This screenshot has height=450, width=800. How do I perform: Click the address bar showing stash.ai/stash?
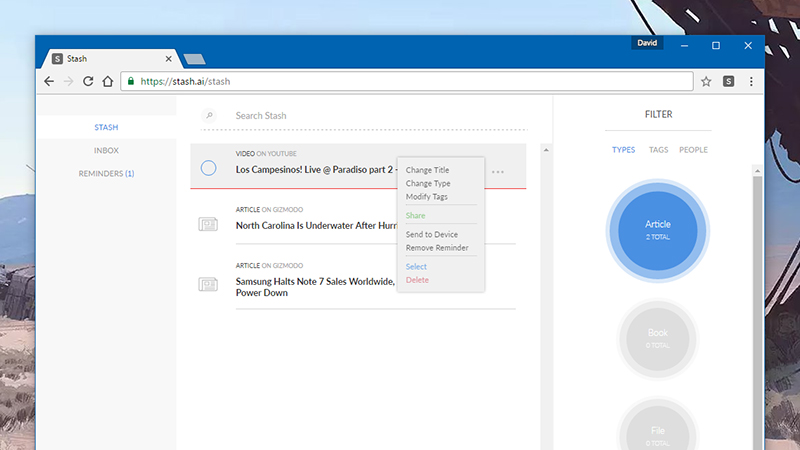point(407,81)
